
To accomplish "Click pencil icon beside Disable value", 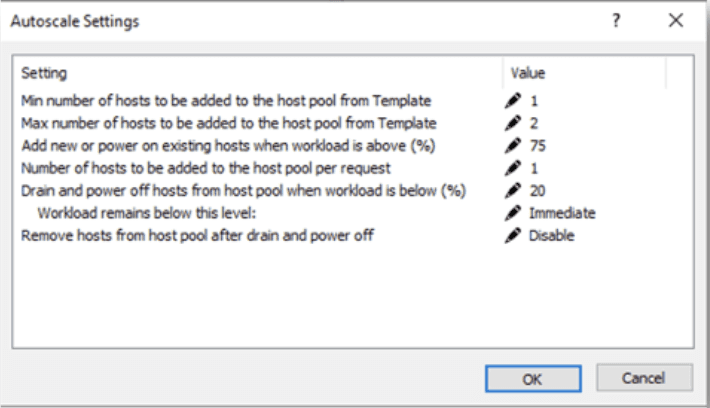I will pyautogui.click(x=514, y=235).
